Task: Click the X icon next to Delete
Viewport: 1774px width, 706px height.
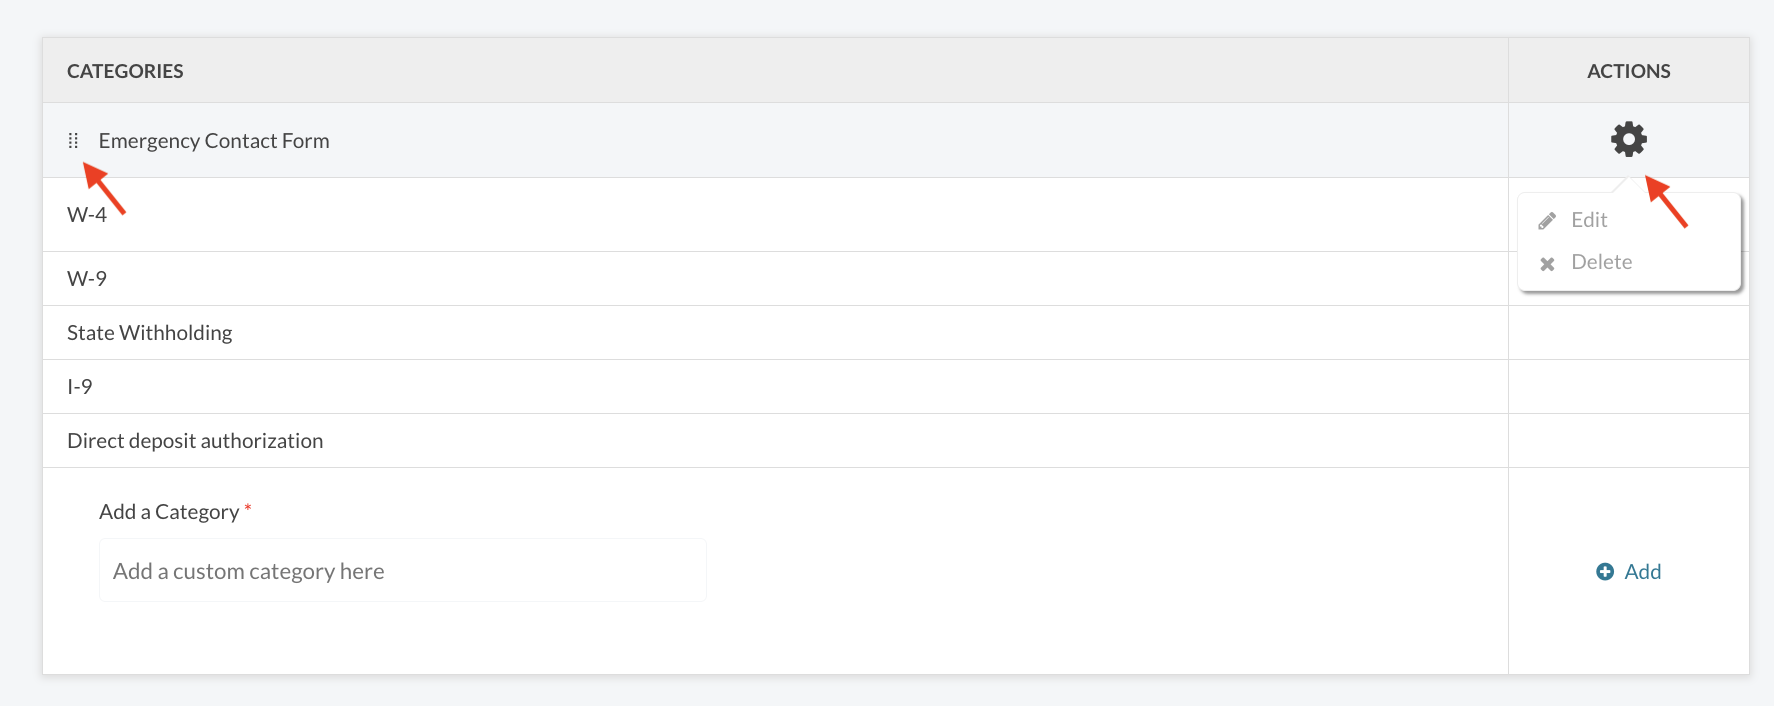Action: 1547,264
